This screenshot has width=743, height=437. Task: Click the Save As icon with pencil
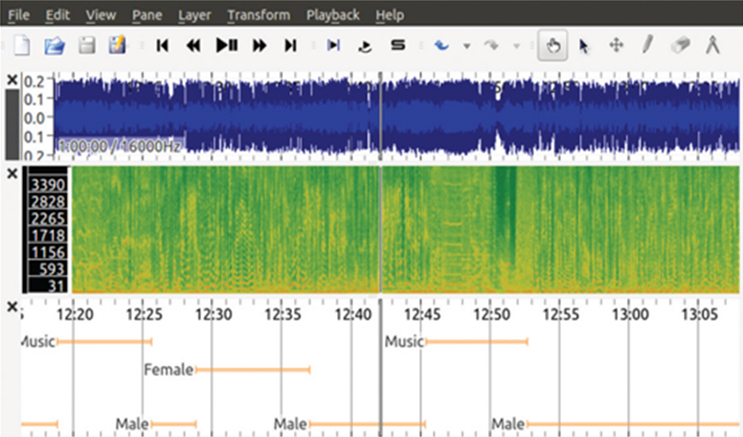click(117, 45)
